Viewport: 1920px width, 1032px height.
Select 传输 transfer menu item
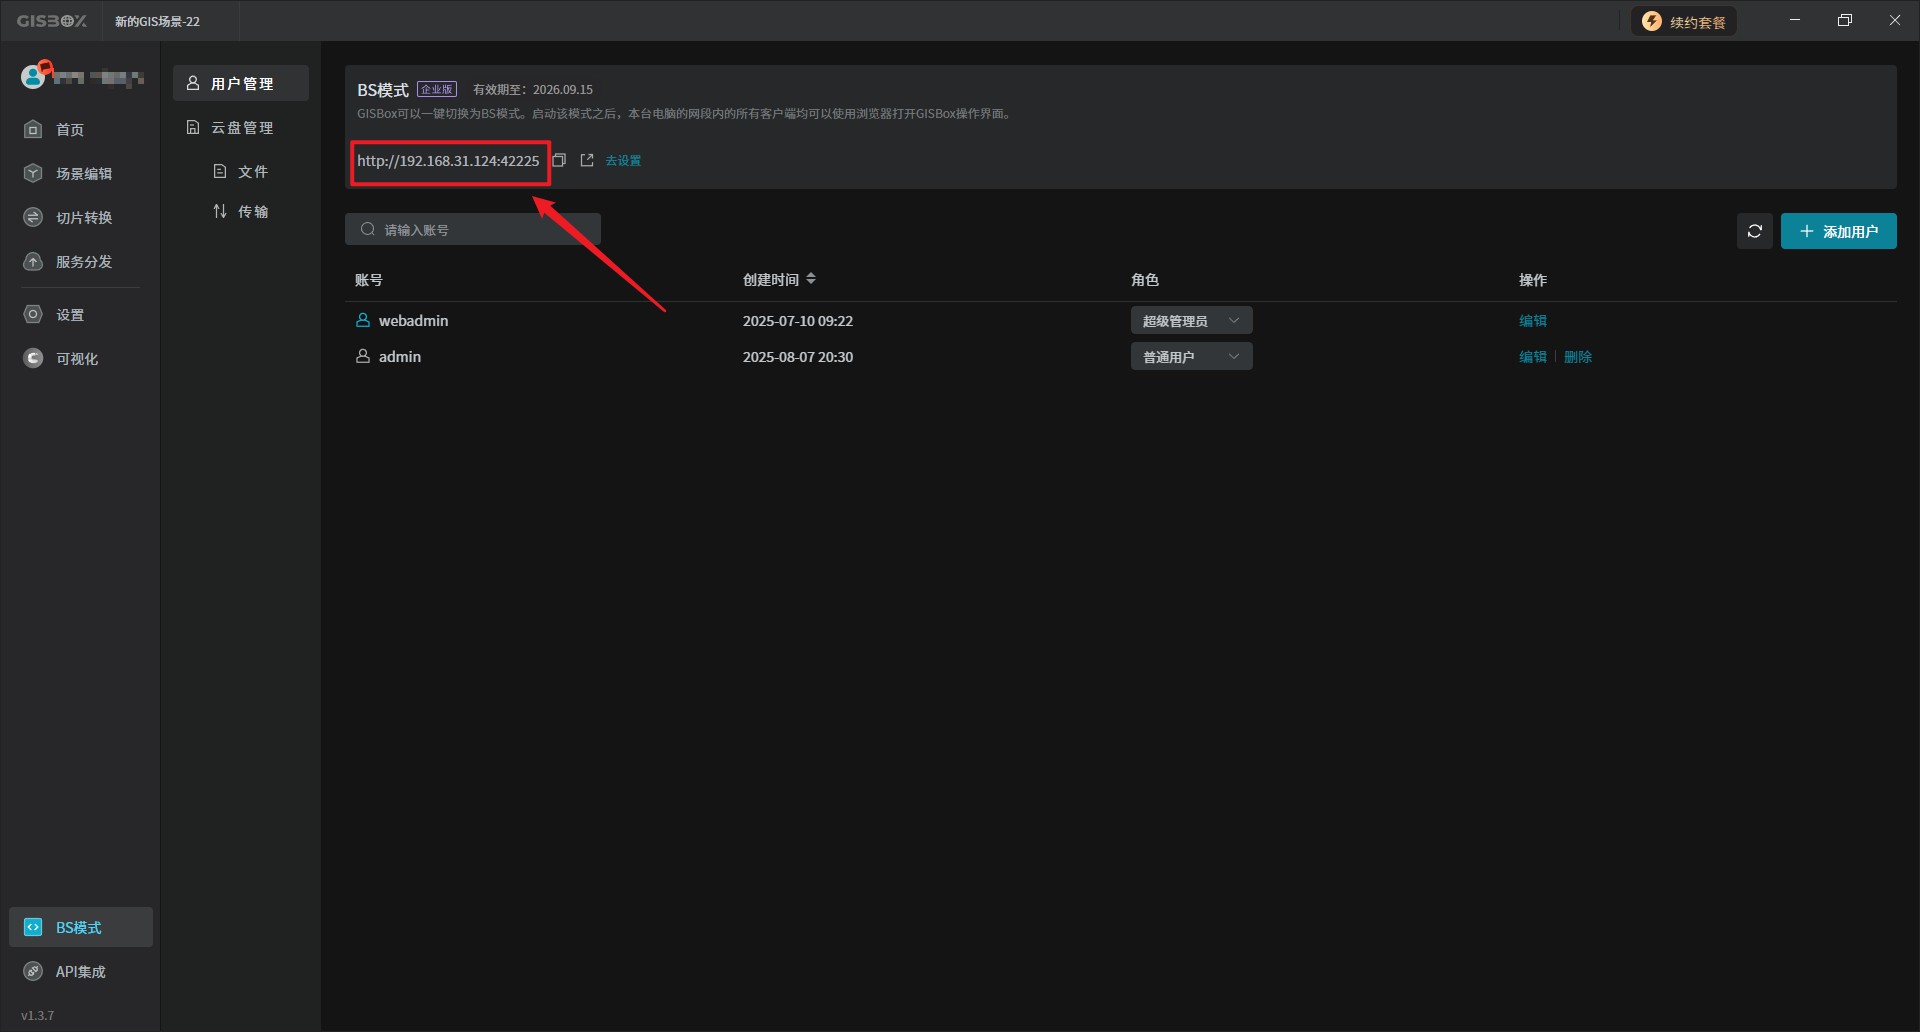pyautogui.click(x=252, y=212)
